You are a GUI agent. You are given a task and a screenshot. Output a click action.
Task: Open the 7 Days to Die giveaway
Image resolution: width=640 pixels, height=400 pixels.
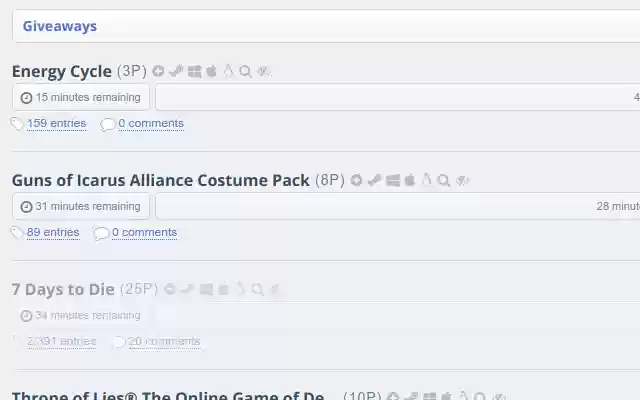63,289
